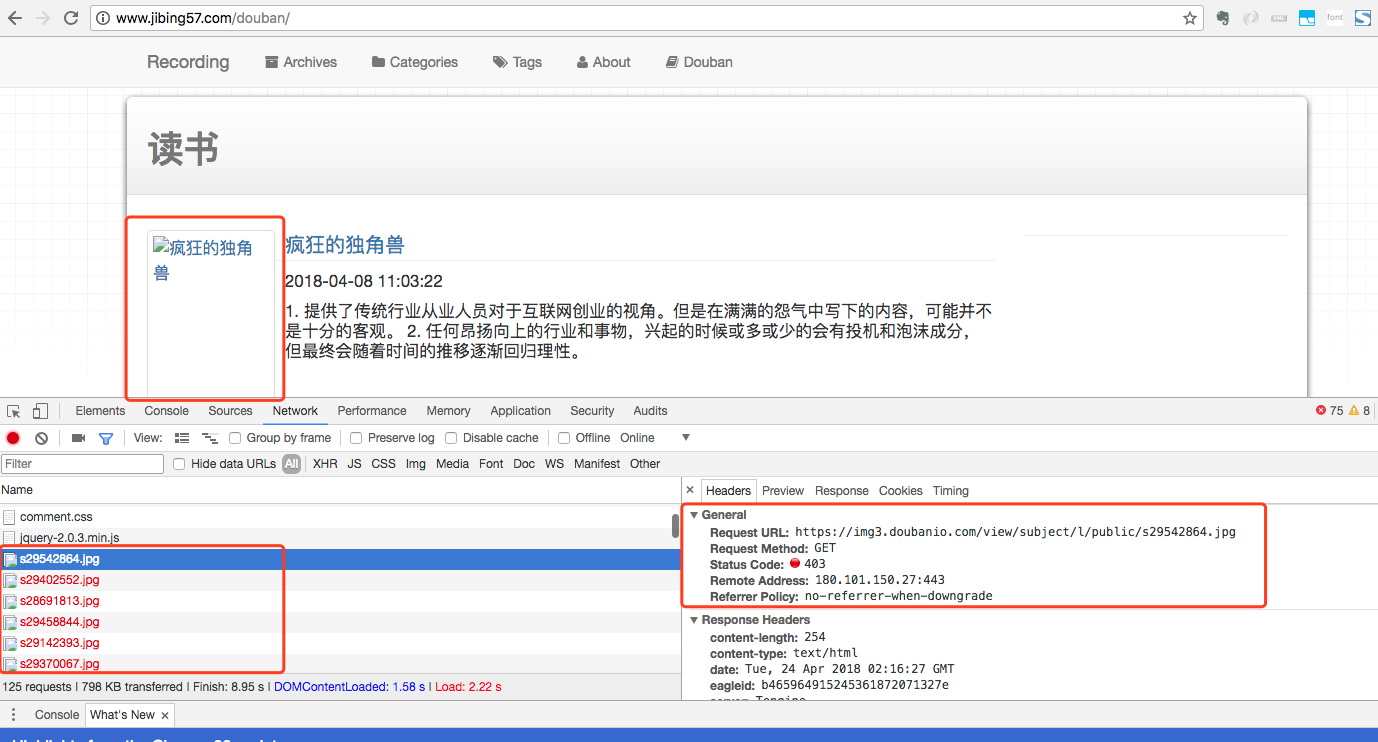1378x742 pixels.
Task: Open the Tags nav link
Action: 517,62
